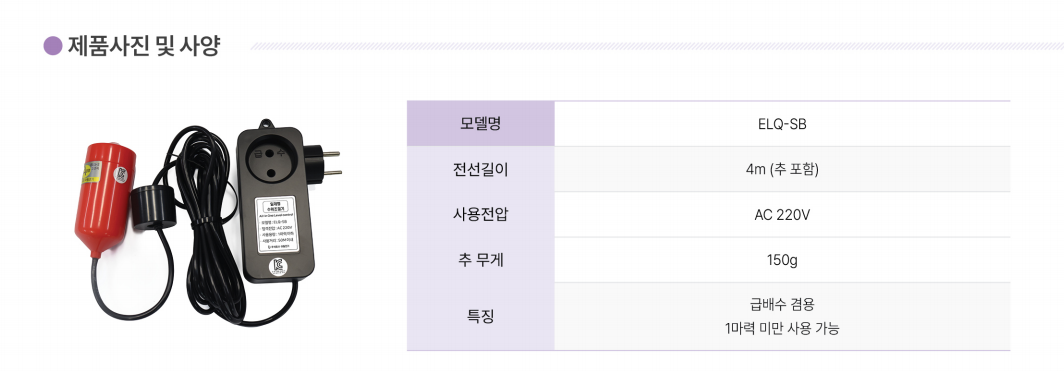Click the KC certification mark on adapter
Image resolution: width=1064 pixels, height=371 pixels.
(x=277, y=266)
